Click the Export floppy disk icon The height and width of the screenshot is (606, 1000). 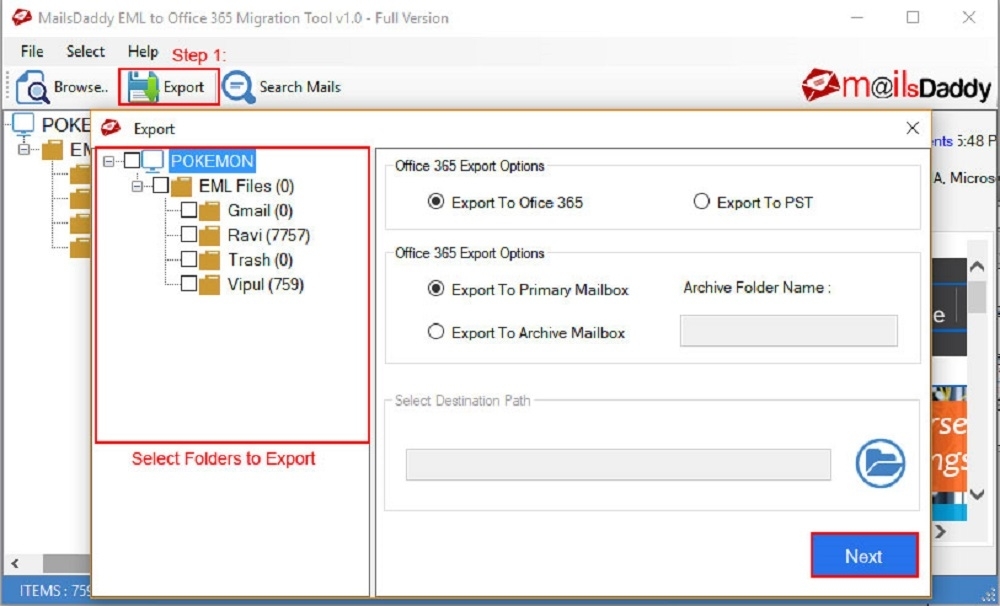point(142,87)
